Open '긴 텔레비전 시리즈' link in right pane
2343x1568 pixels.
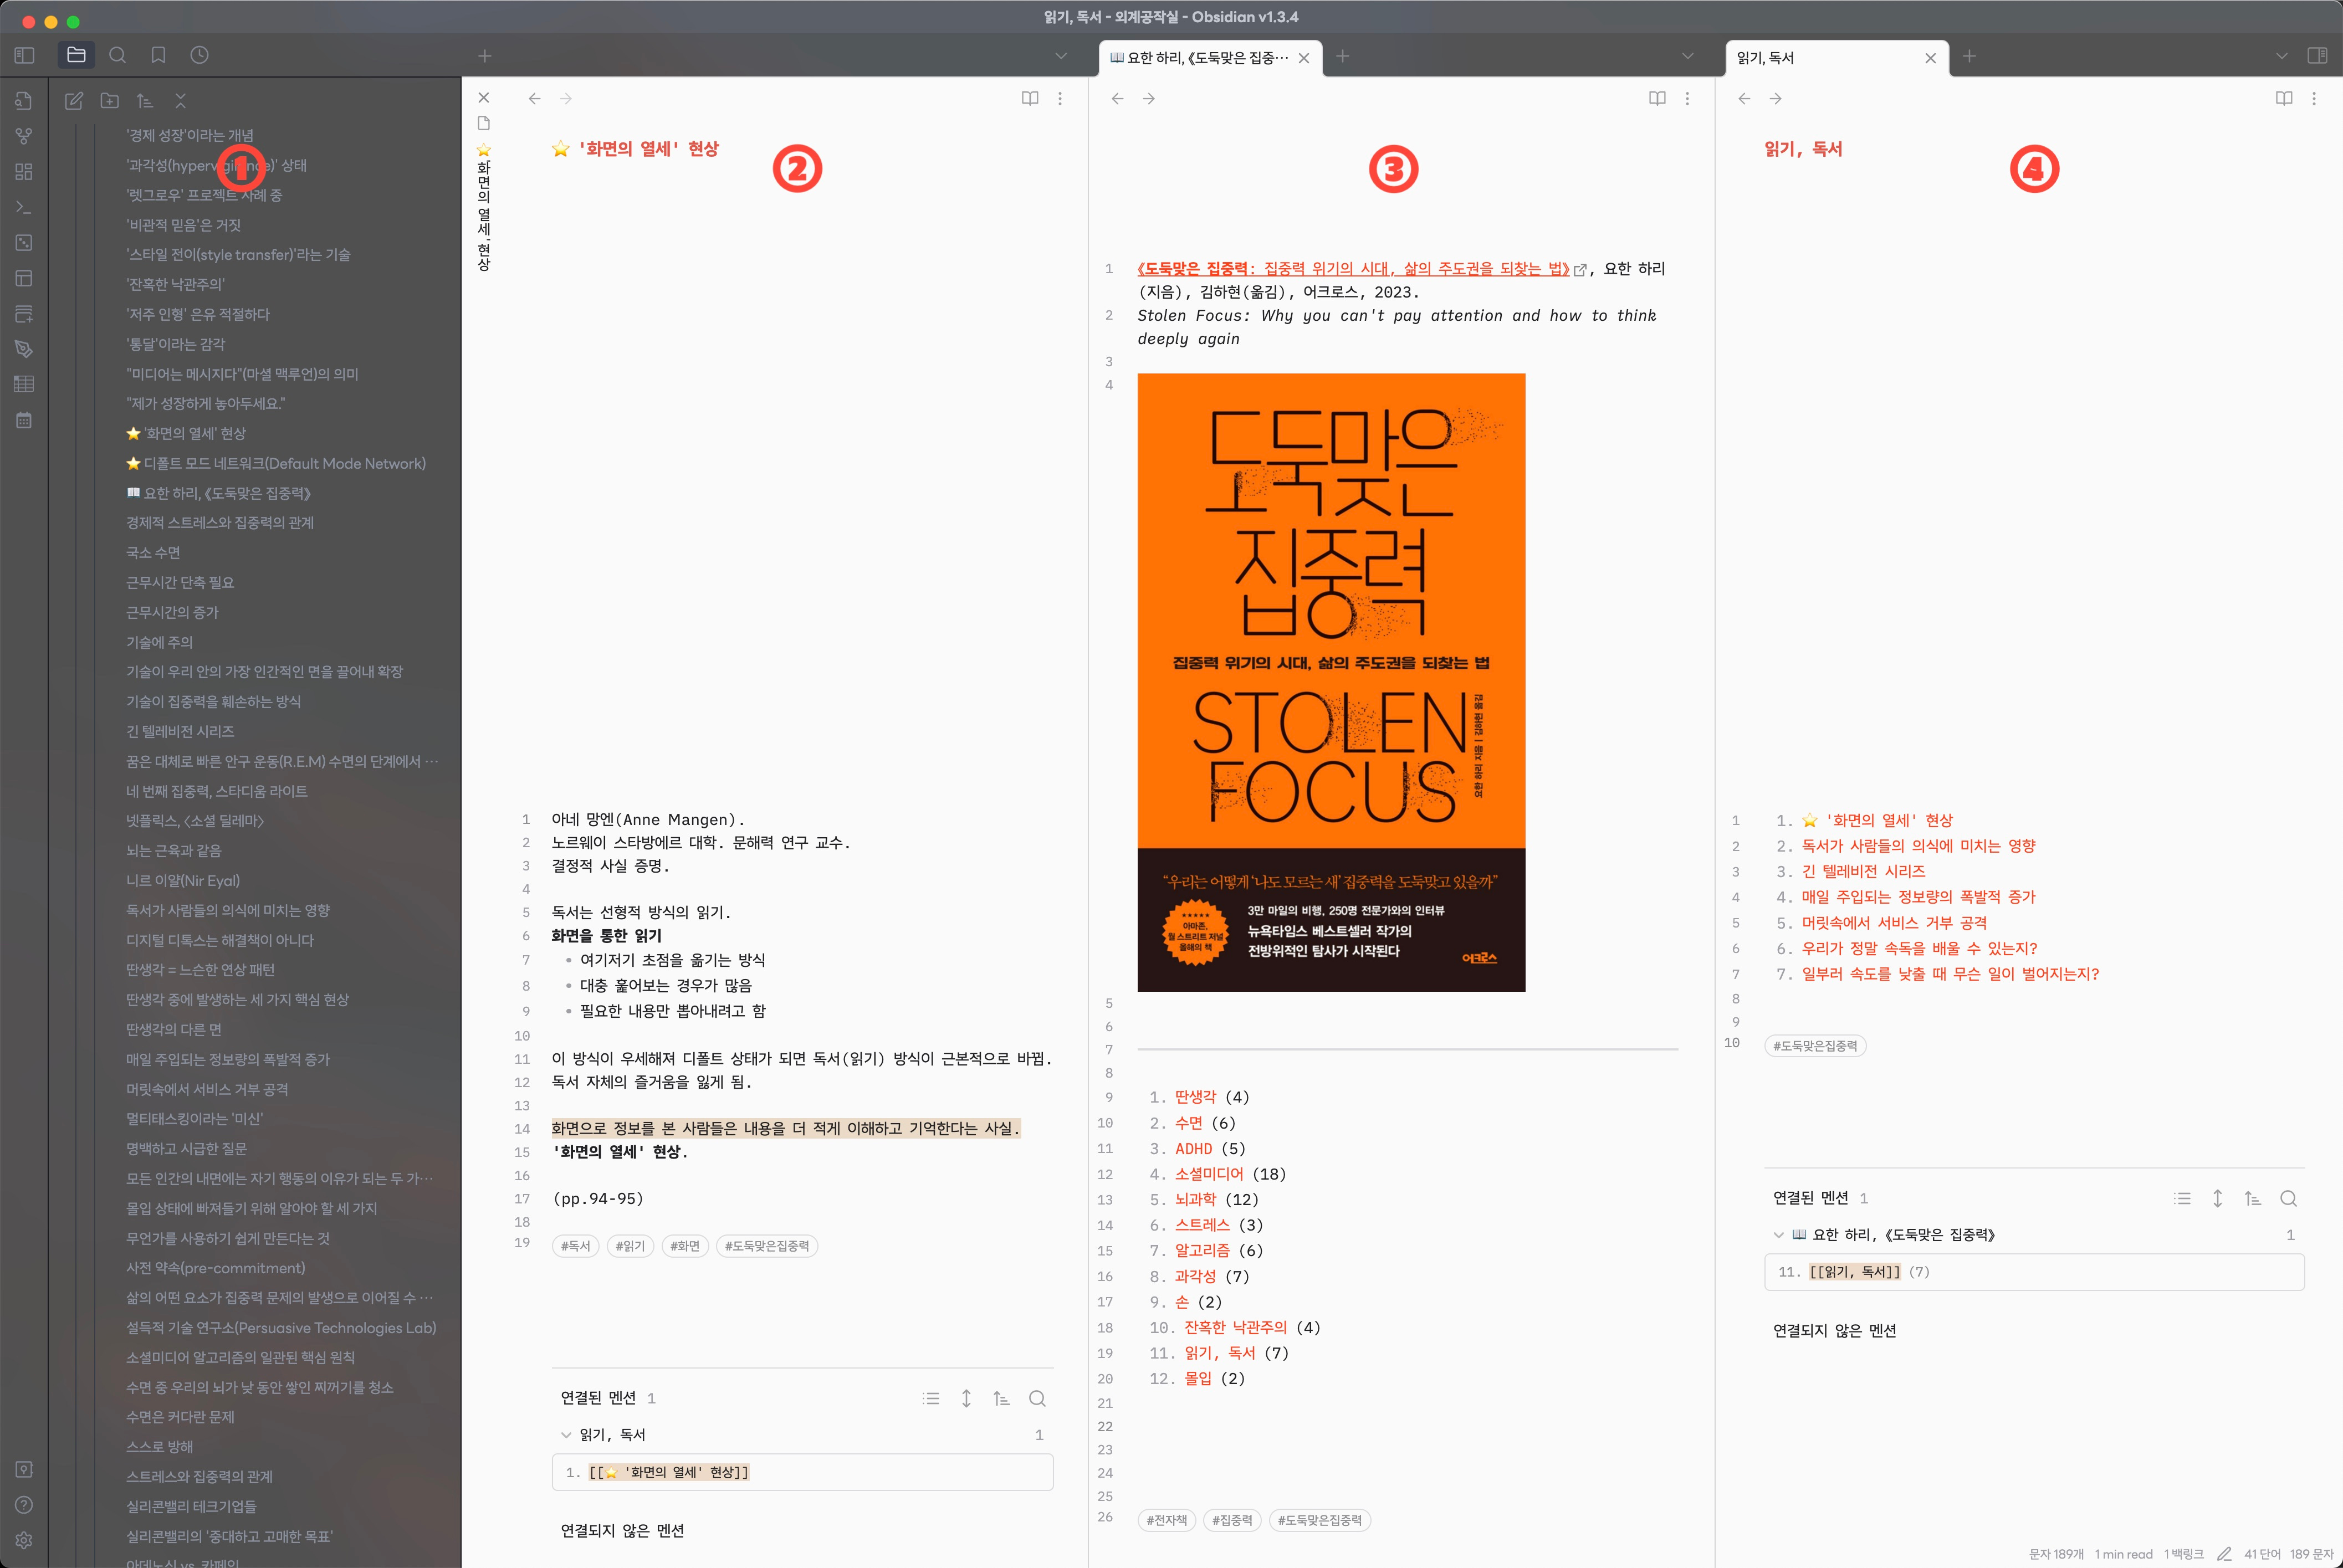click(1863, 871)
